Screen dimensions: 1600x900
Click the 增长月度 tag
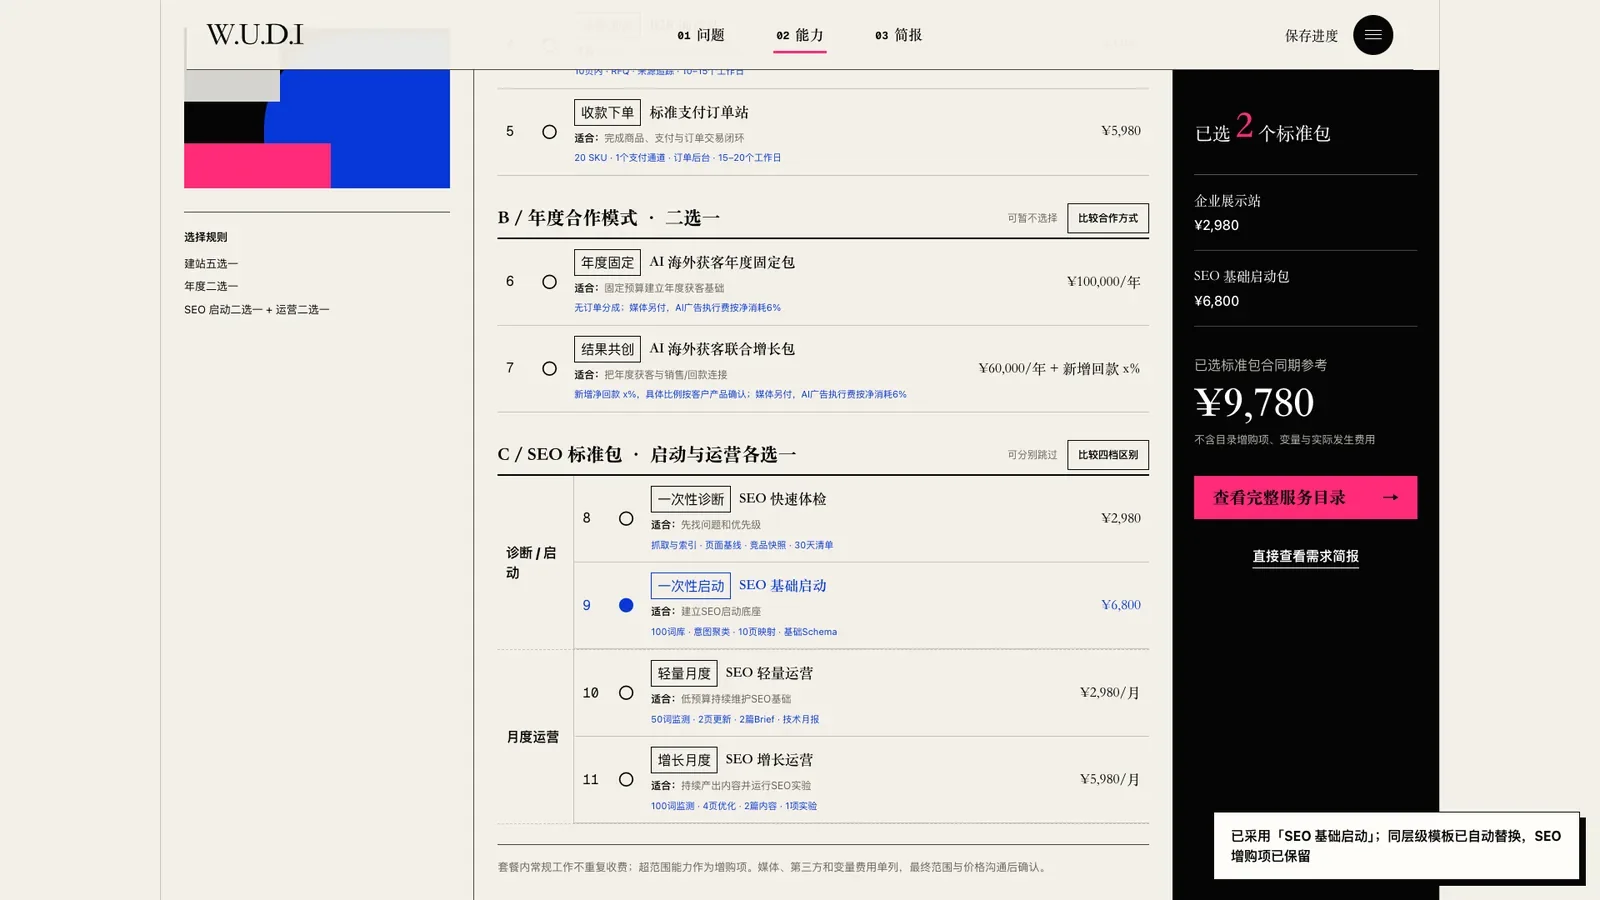[684, 760]
